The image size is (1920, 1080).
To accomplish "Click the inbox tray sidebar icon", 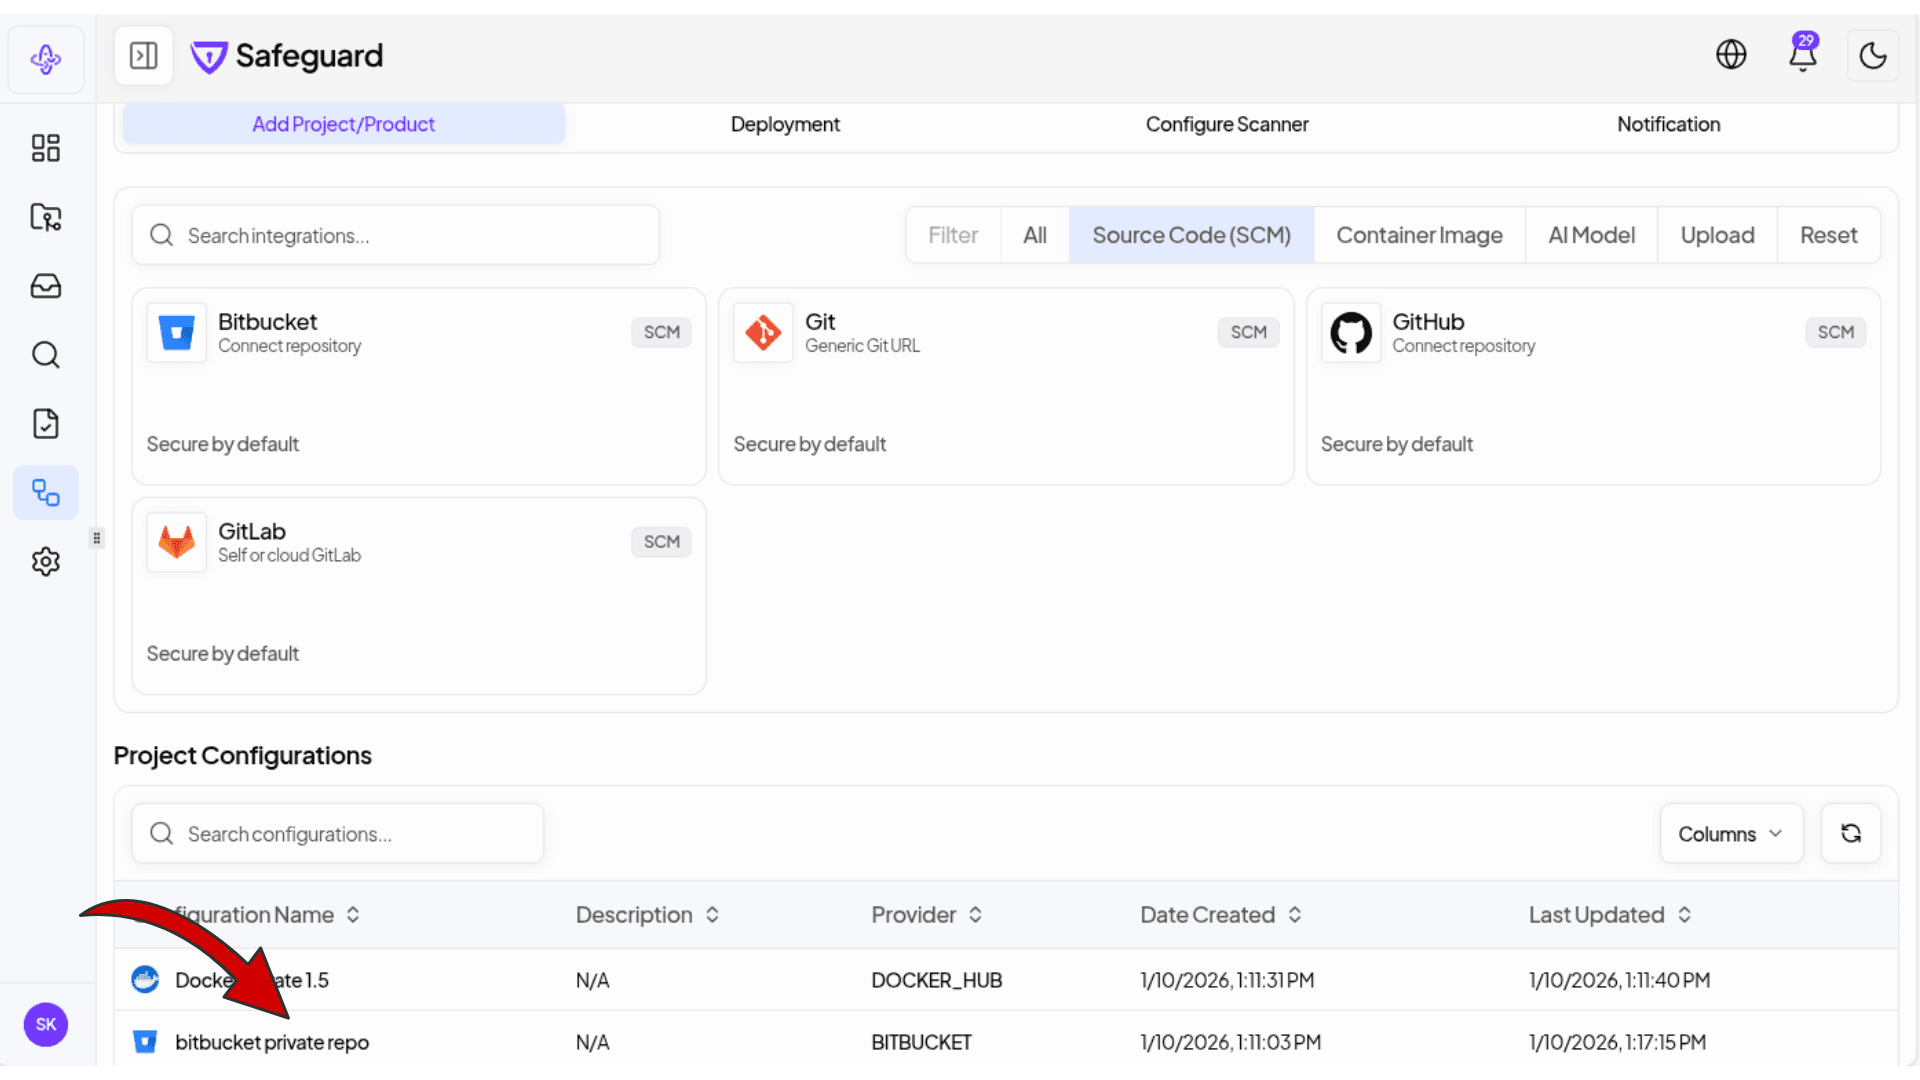I will pyautogui.click(x=46, y=286).
